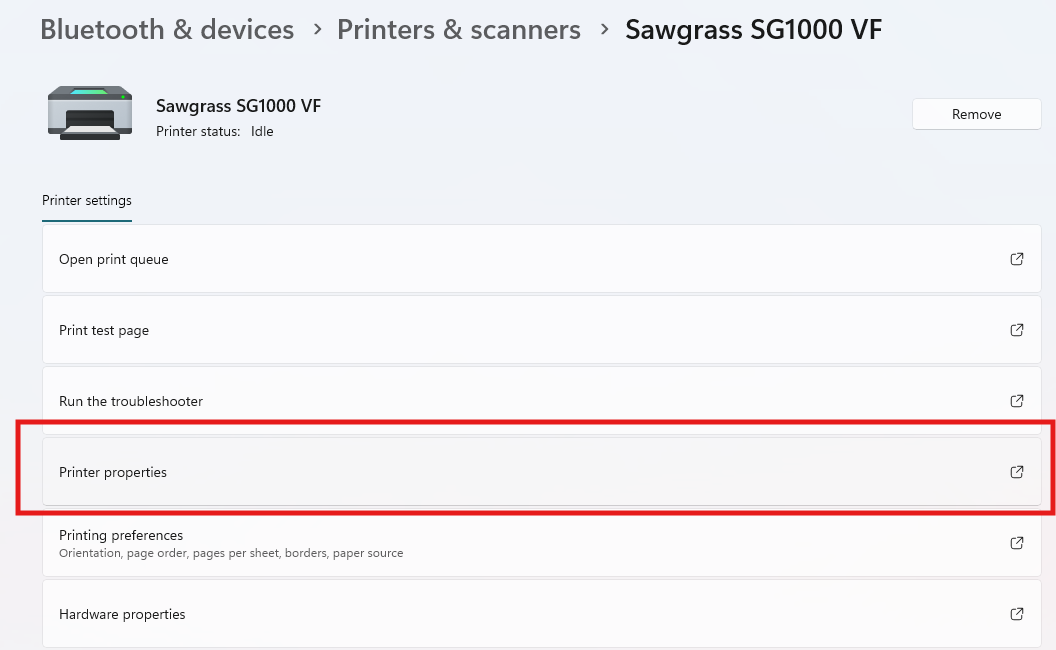Click the pop-out icon beside Hardware properties
This screenshot has height=650, width=1056.
pos(1017,614)
